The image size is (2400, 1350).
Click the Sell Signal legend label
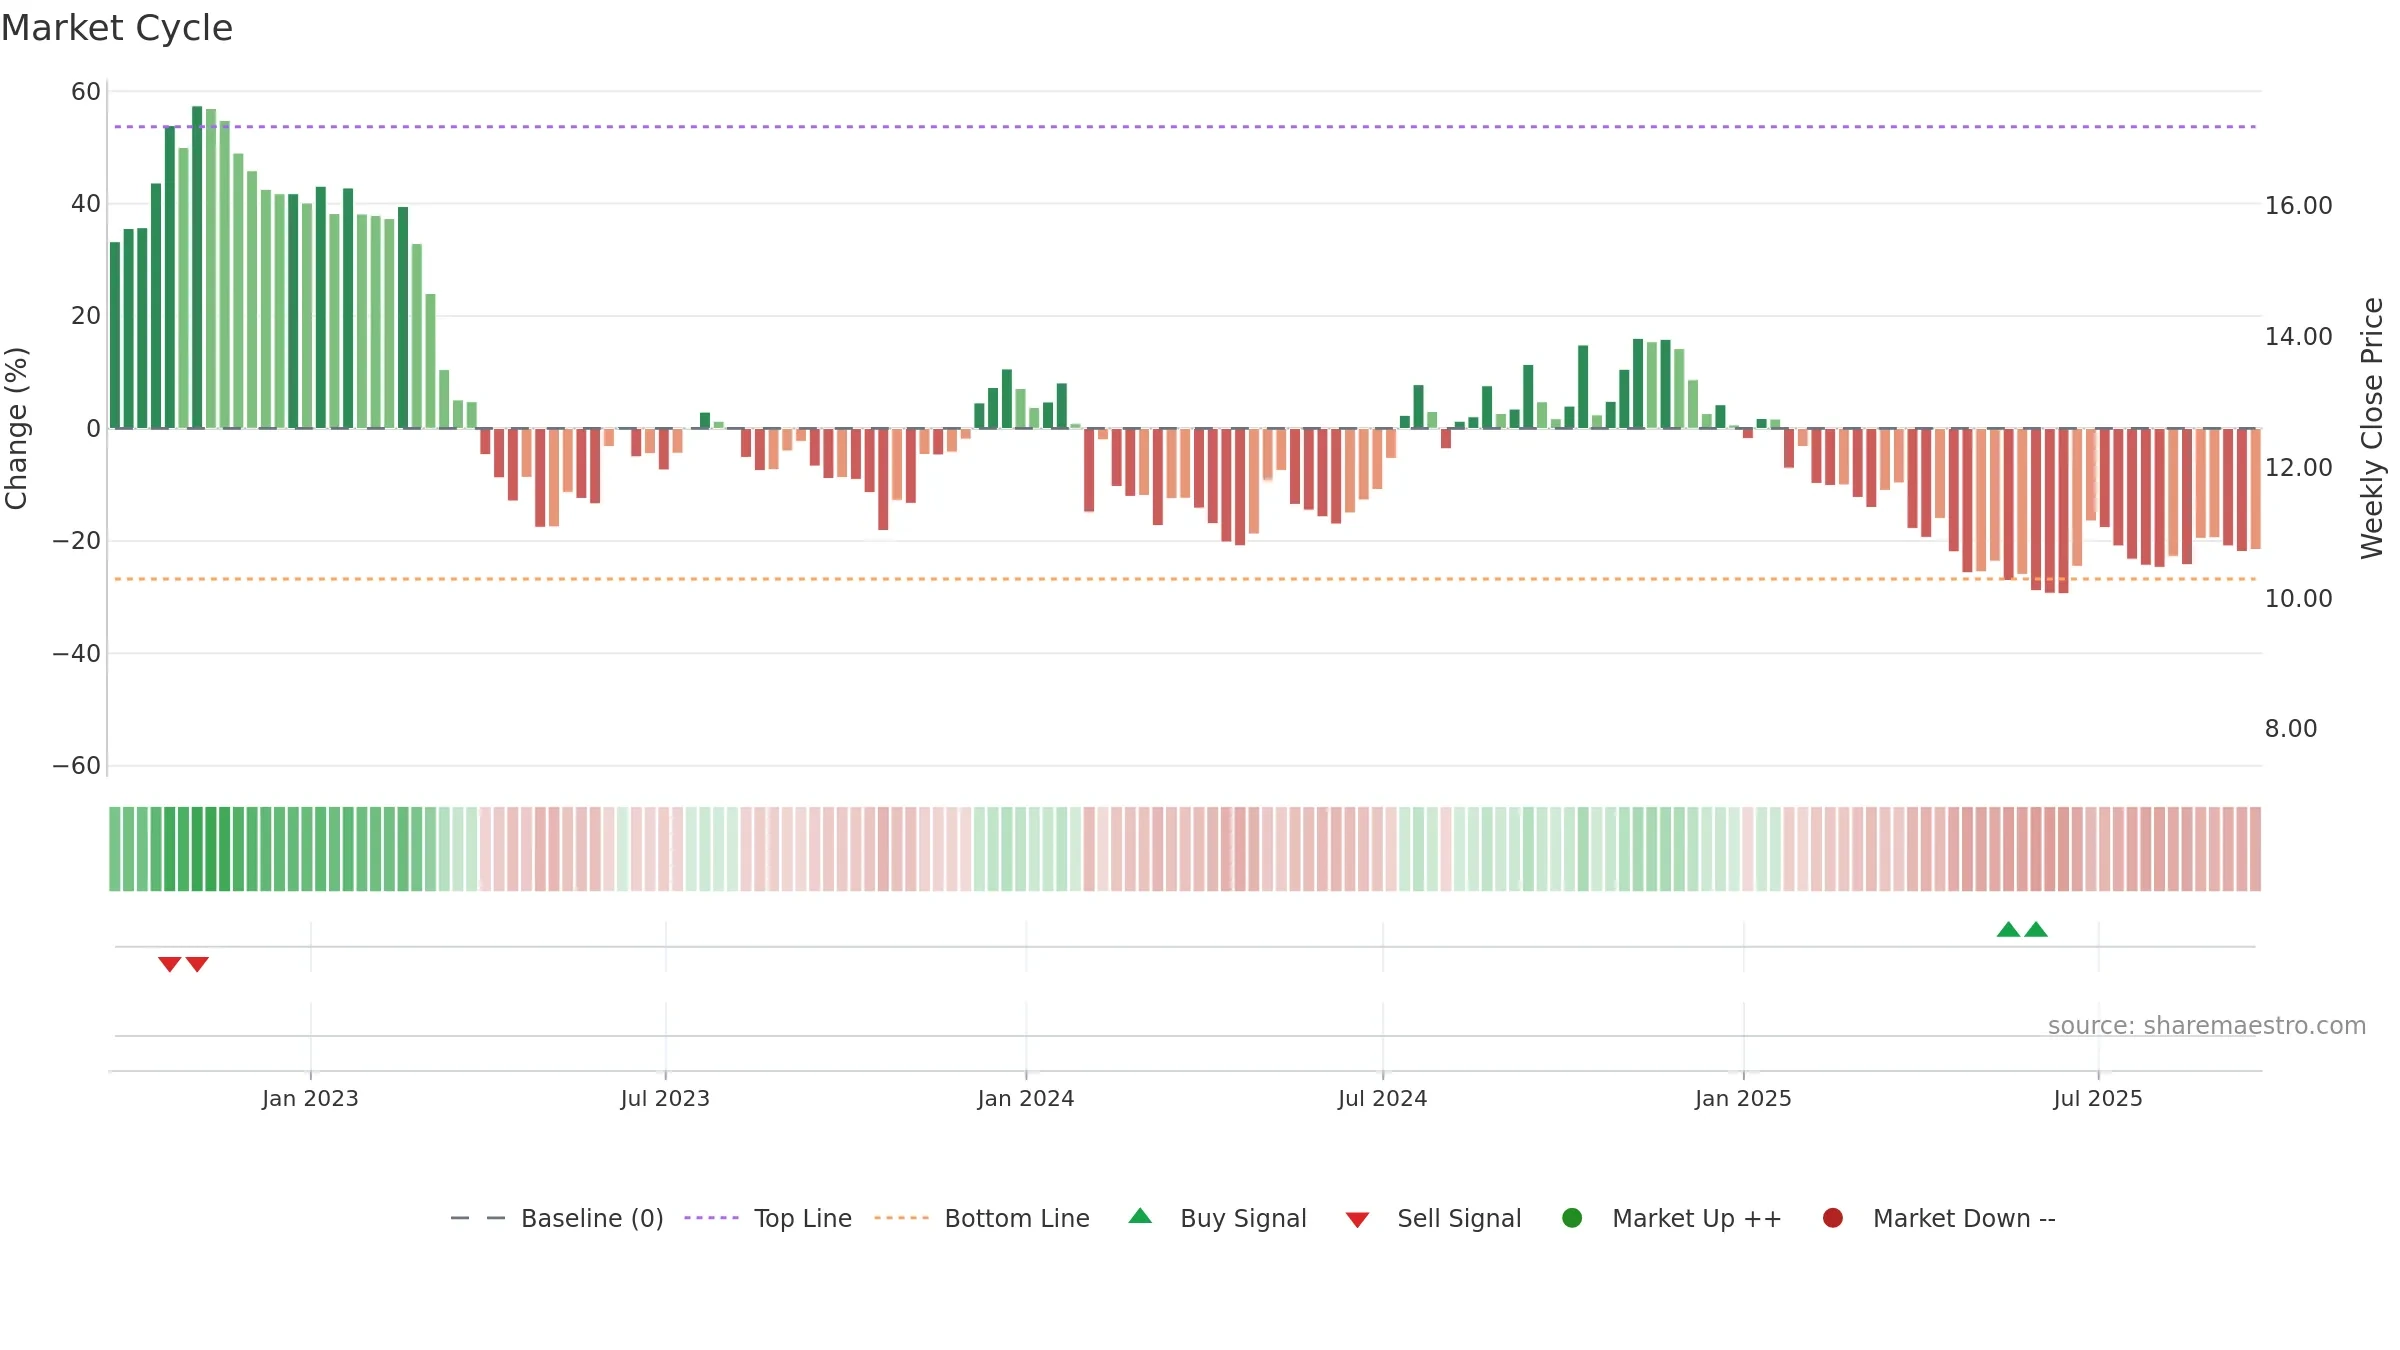pyautogui.click(x=1459, y=1218)
